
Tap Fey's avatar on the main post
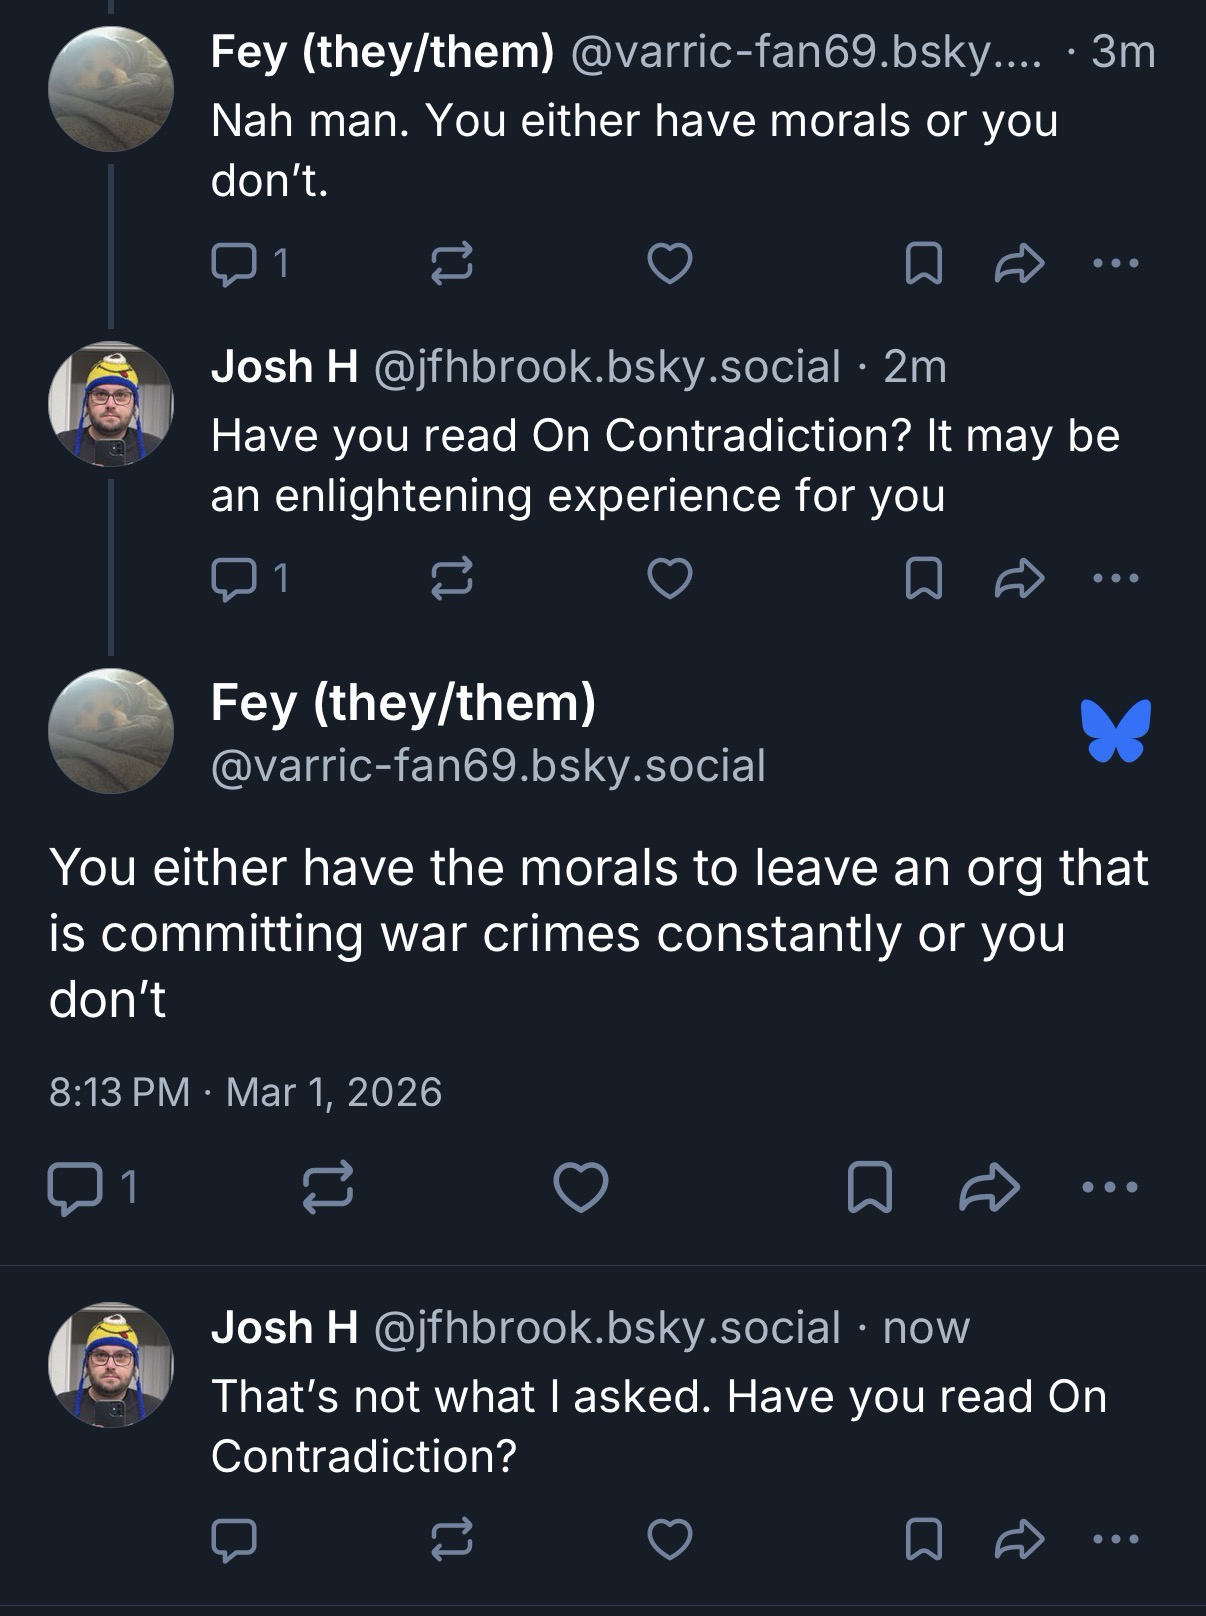click(x=111, y=731)
